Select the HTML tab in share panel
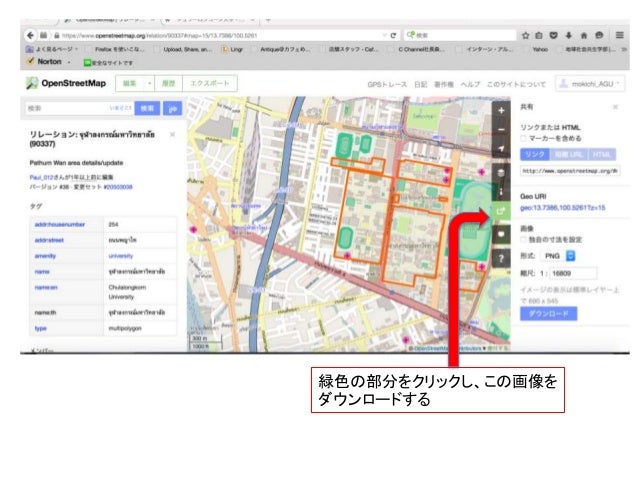 click(x=602, y=154)
